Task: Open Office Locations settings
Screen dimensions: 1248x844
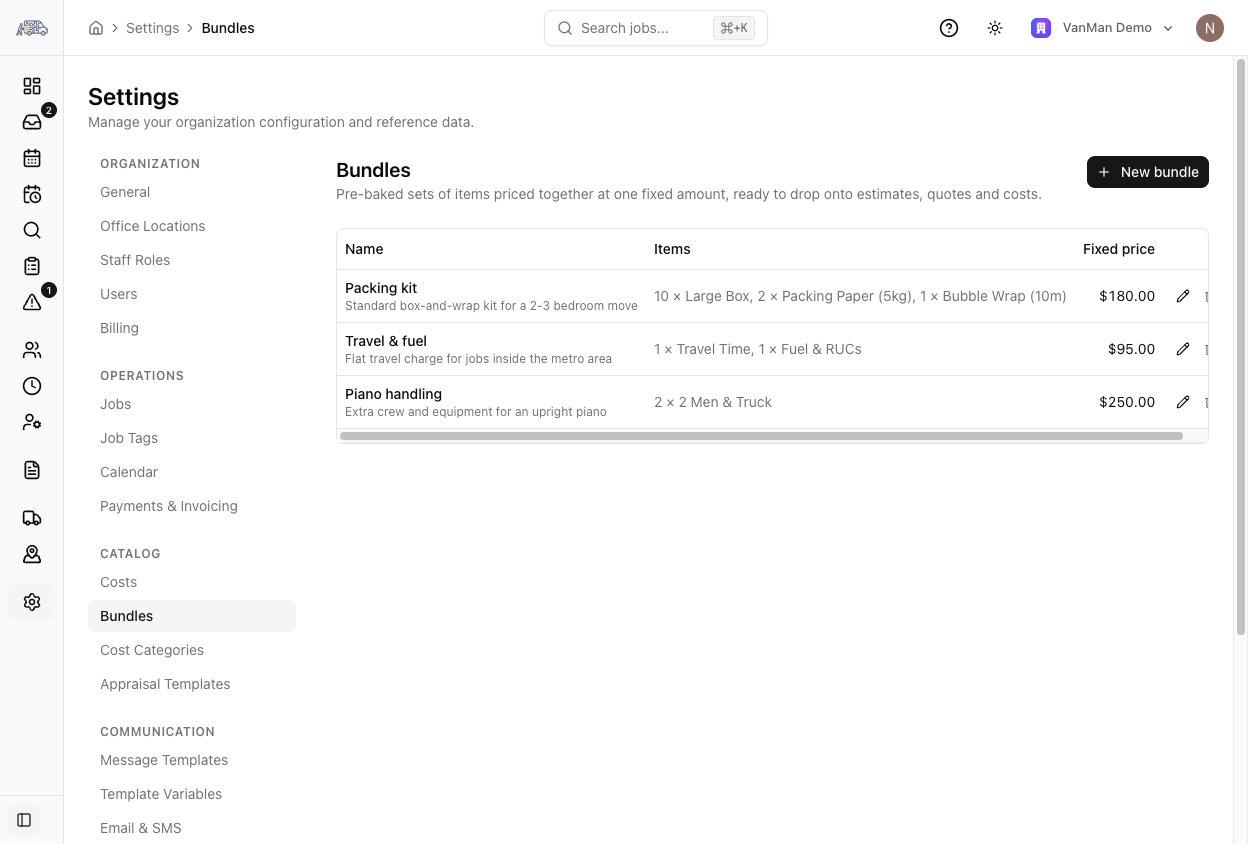Action: coord(153,226)
